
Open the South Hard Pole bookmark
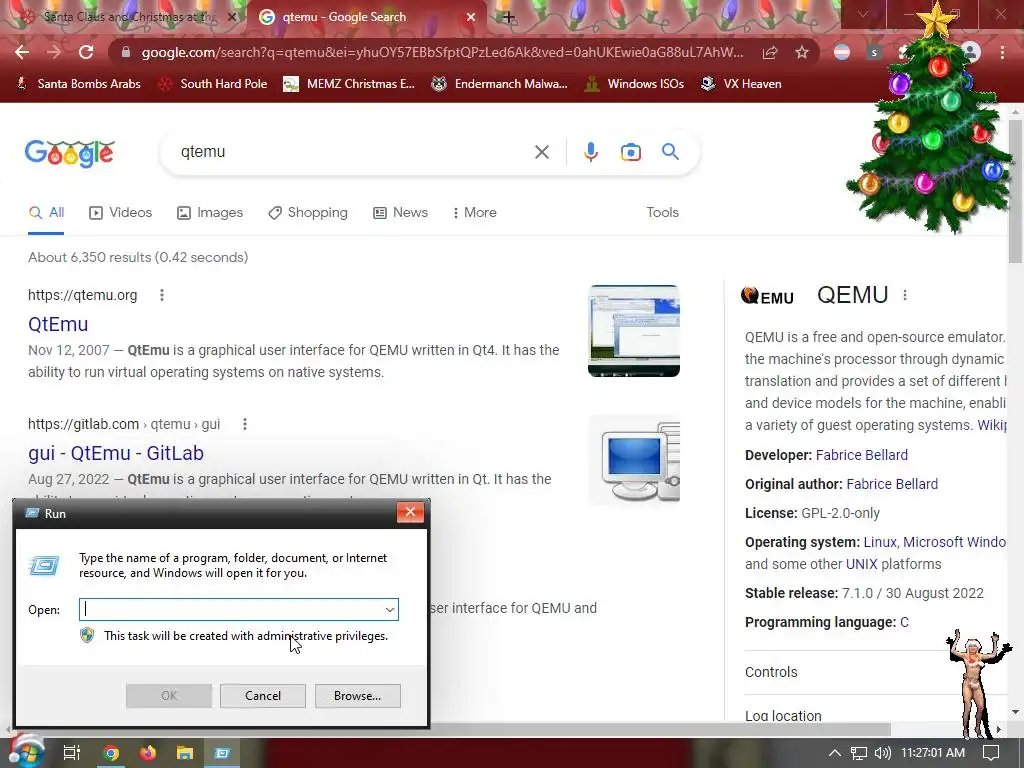pyautogui.click(x=214, y=84)
